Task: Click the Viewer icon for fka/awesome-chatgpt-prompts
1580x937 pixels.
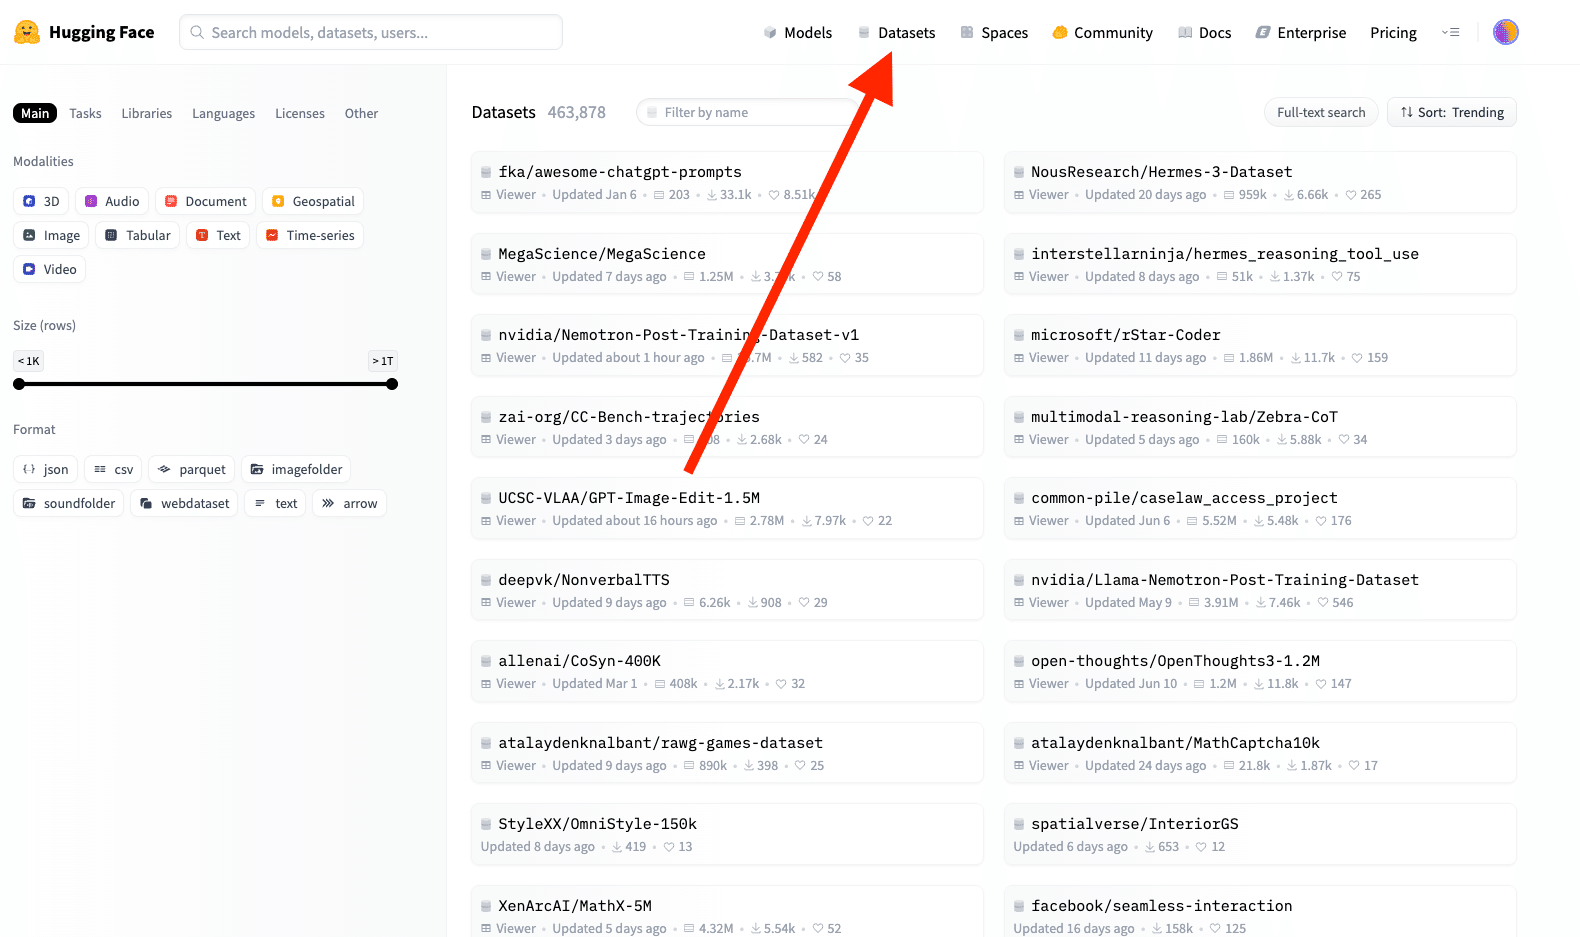Action: click(486, 195)
